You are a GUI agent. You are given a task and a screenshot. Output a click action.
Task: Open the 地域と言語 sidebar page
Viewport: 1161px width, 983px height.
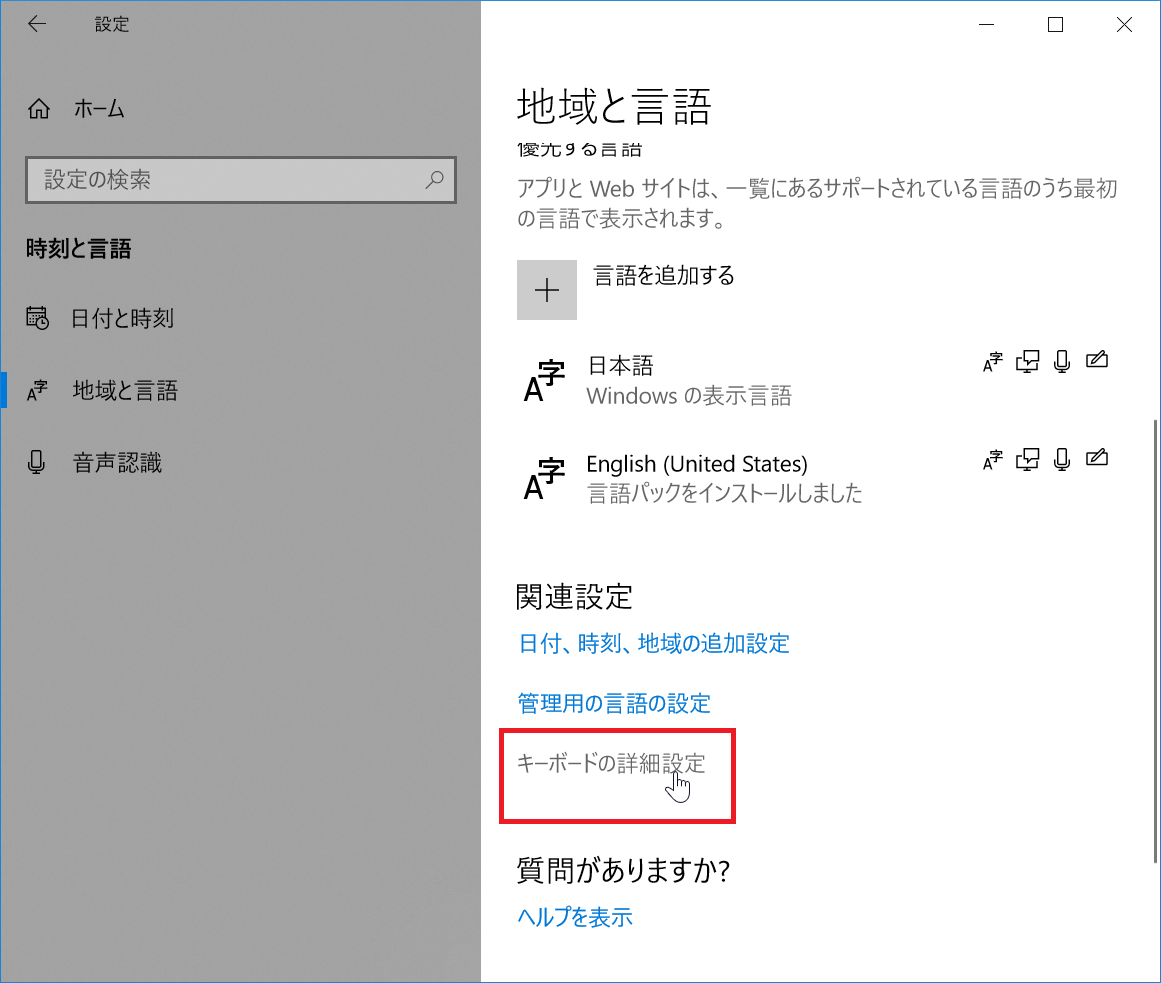[x=125, y=391]
